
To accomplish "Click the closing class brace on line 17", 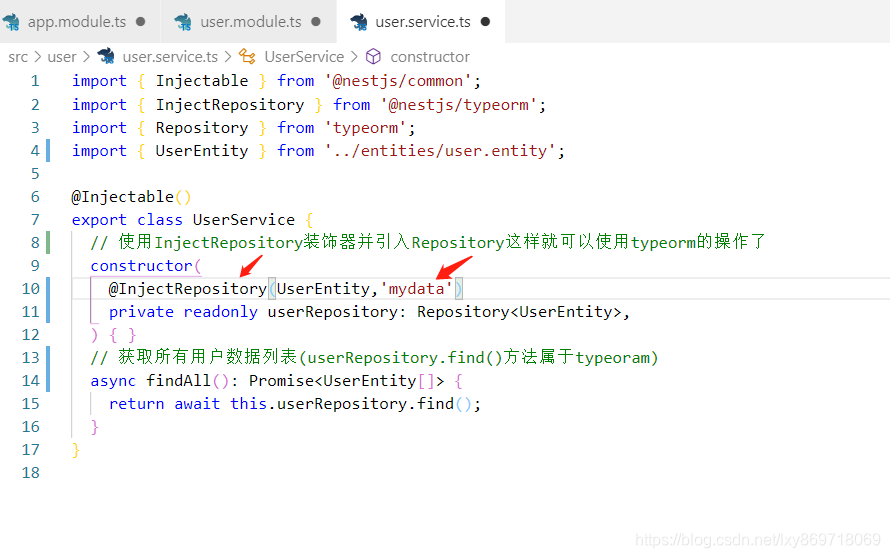I will (x=76, y=450).
